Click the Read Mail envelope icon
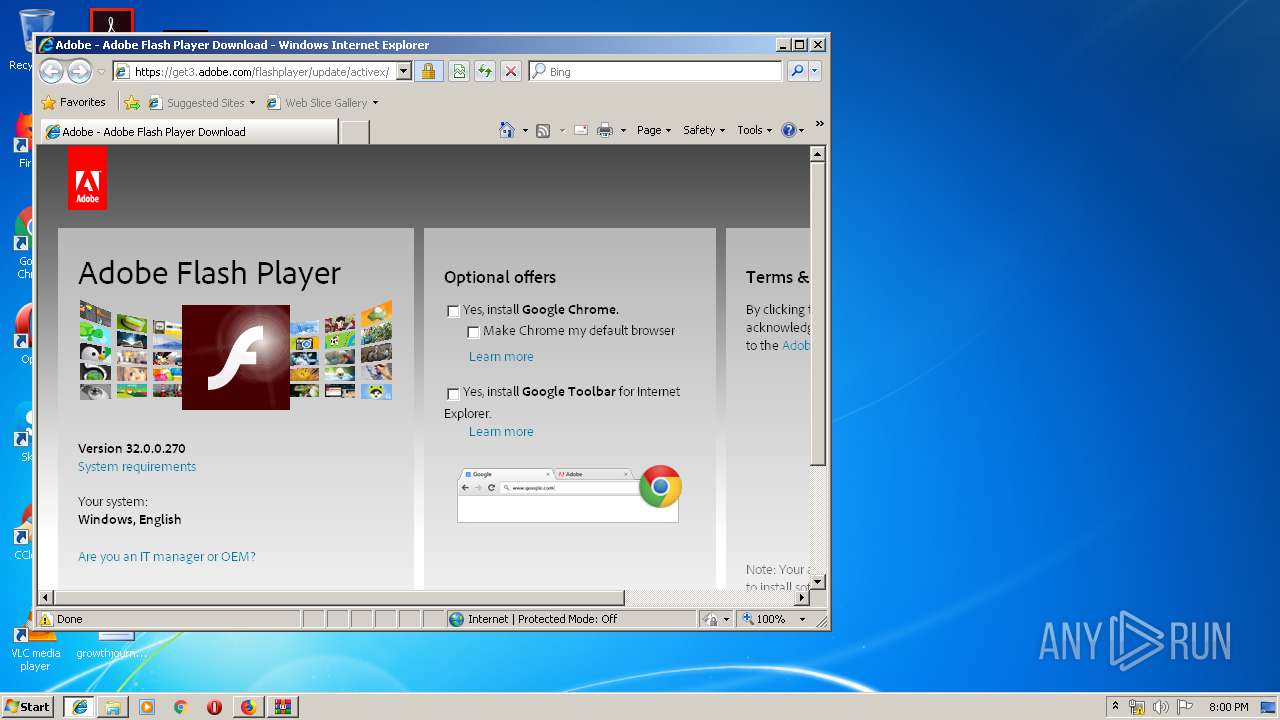The width and height of the screenshot is (1280, 720). (581, 130)
